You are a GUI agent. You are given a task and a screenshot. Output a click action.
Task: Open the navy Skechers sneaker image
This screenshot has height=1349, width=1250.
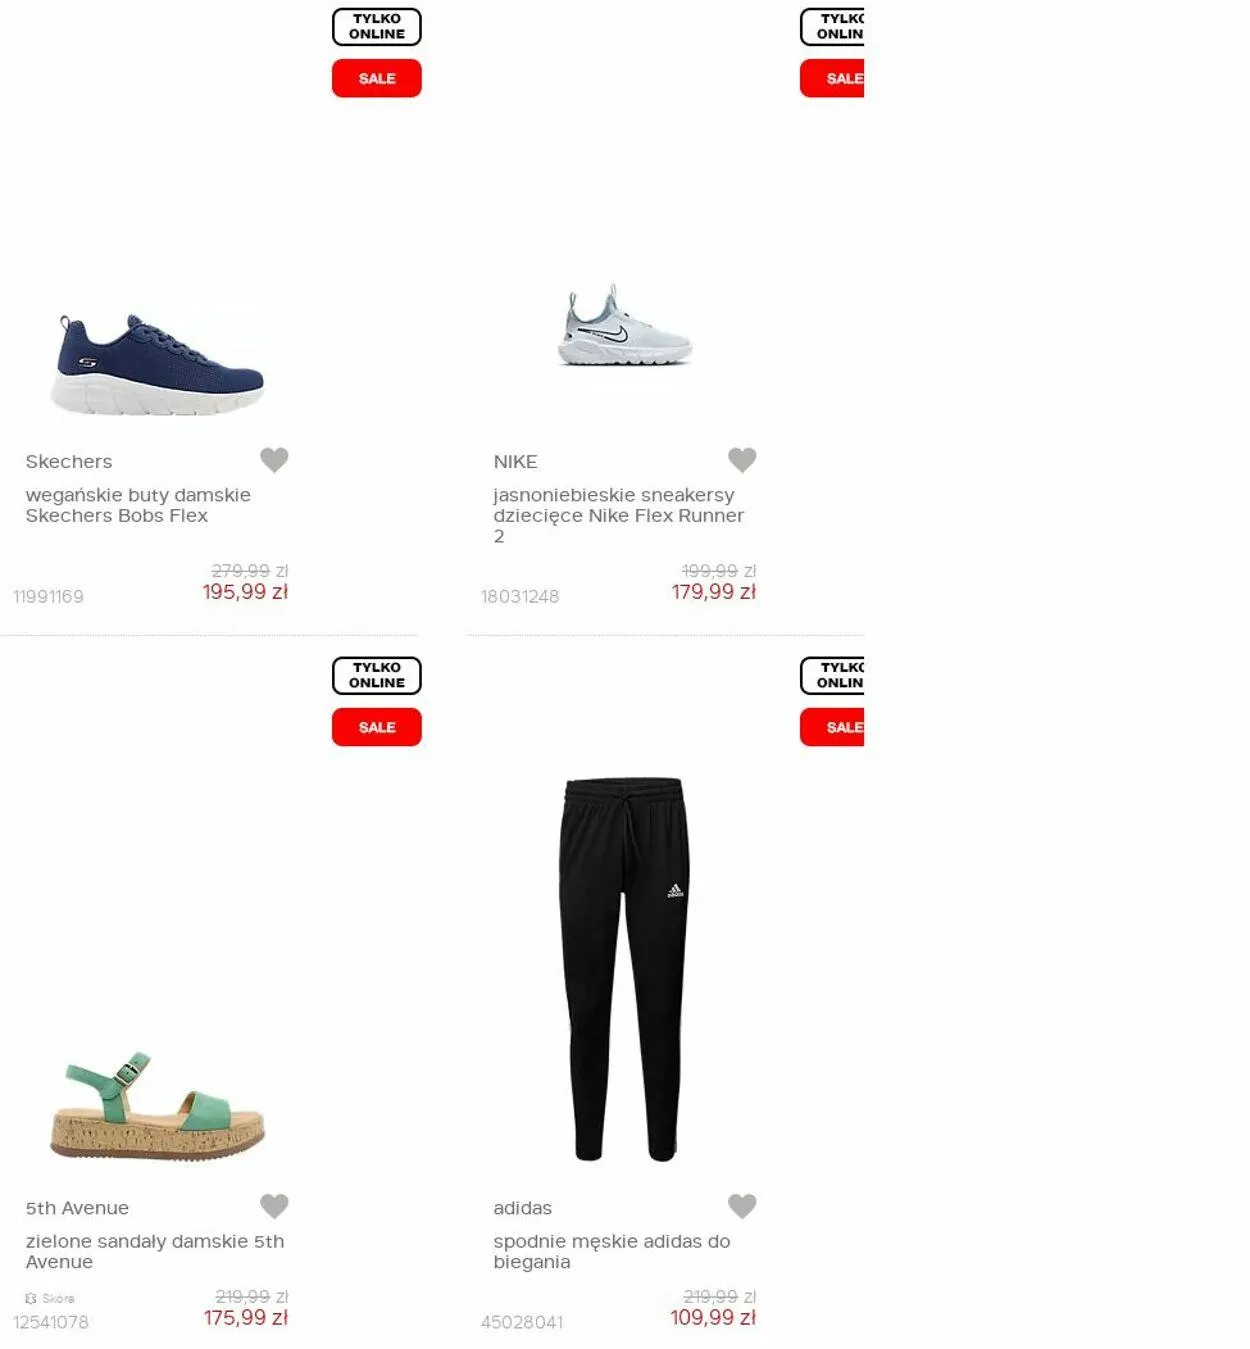157,364
